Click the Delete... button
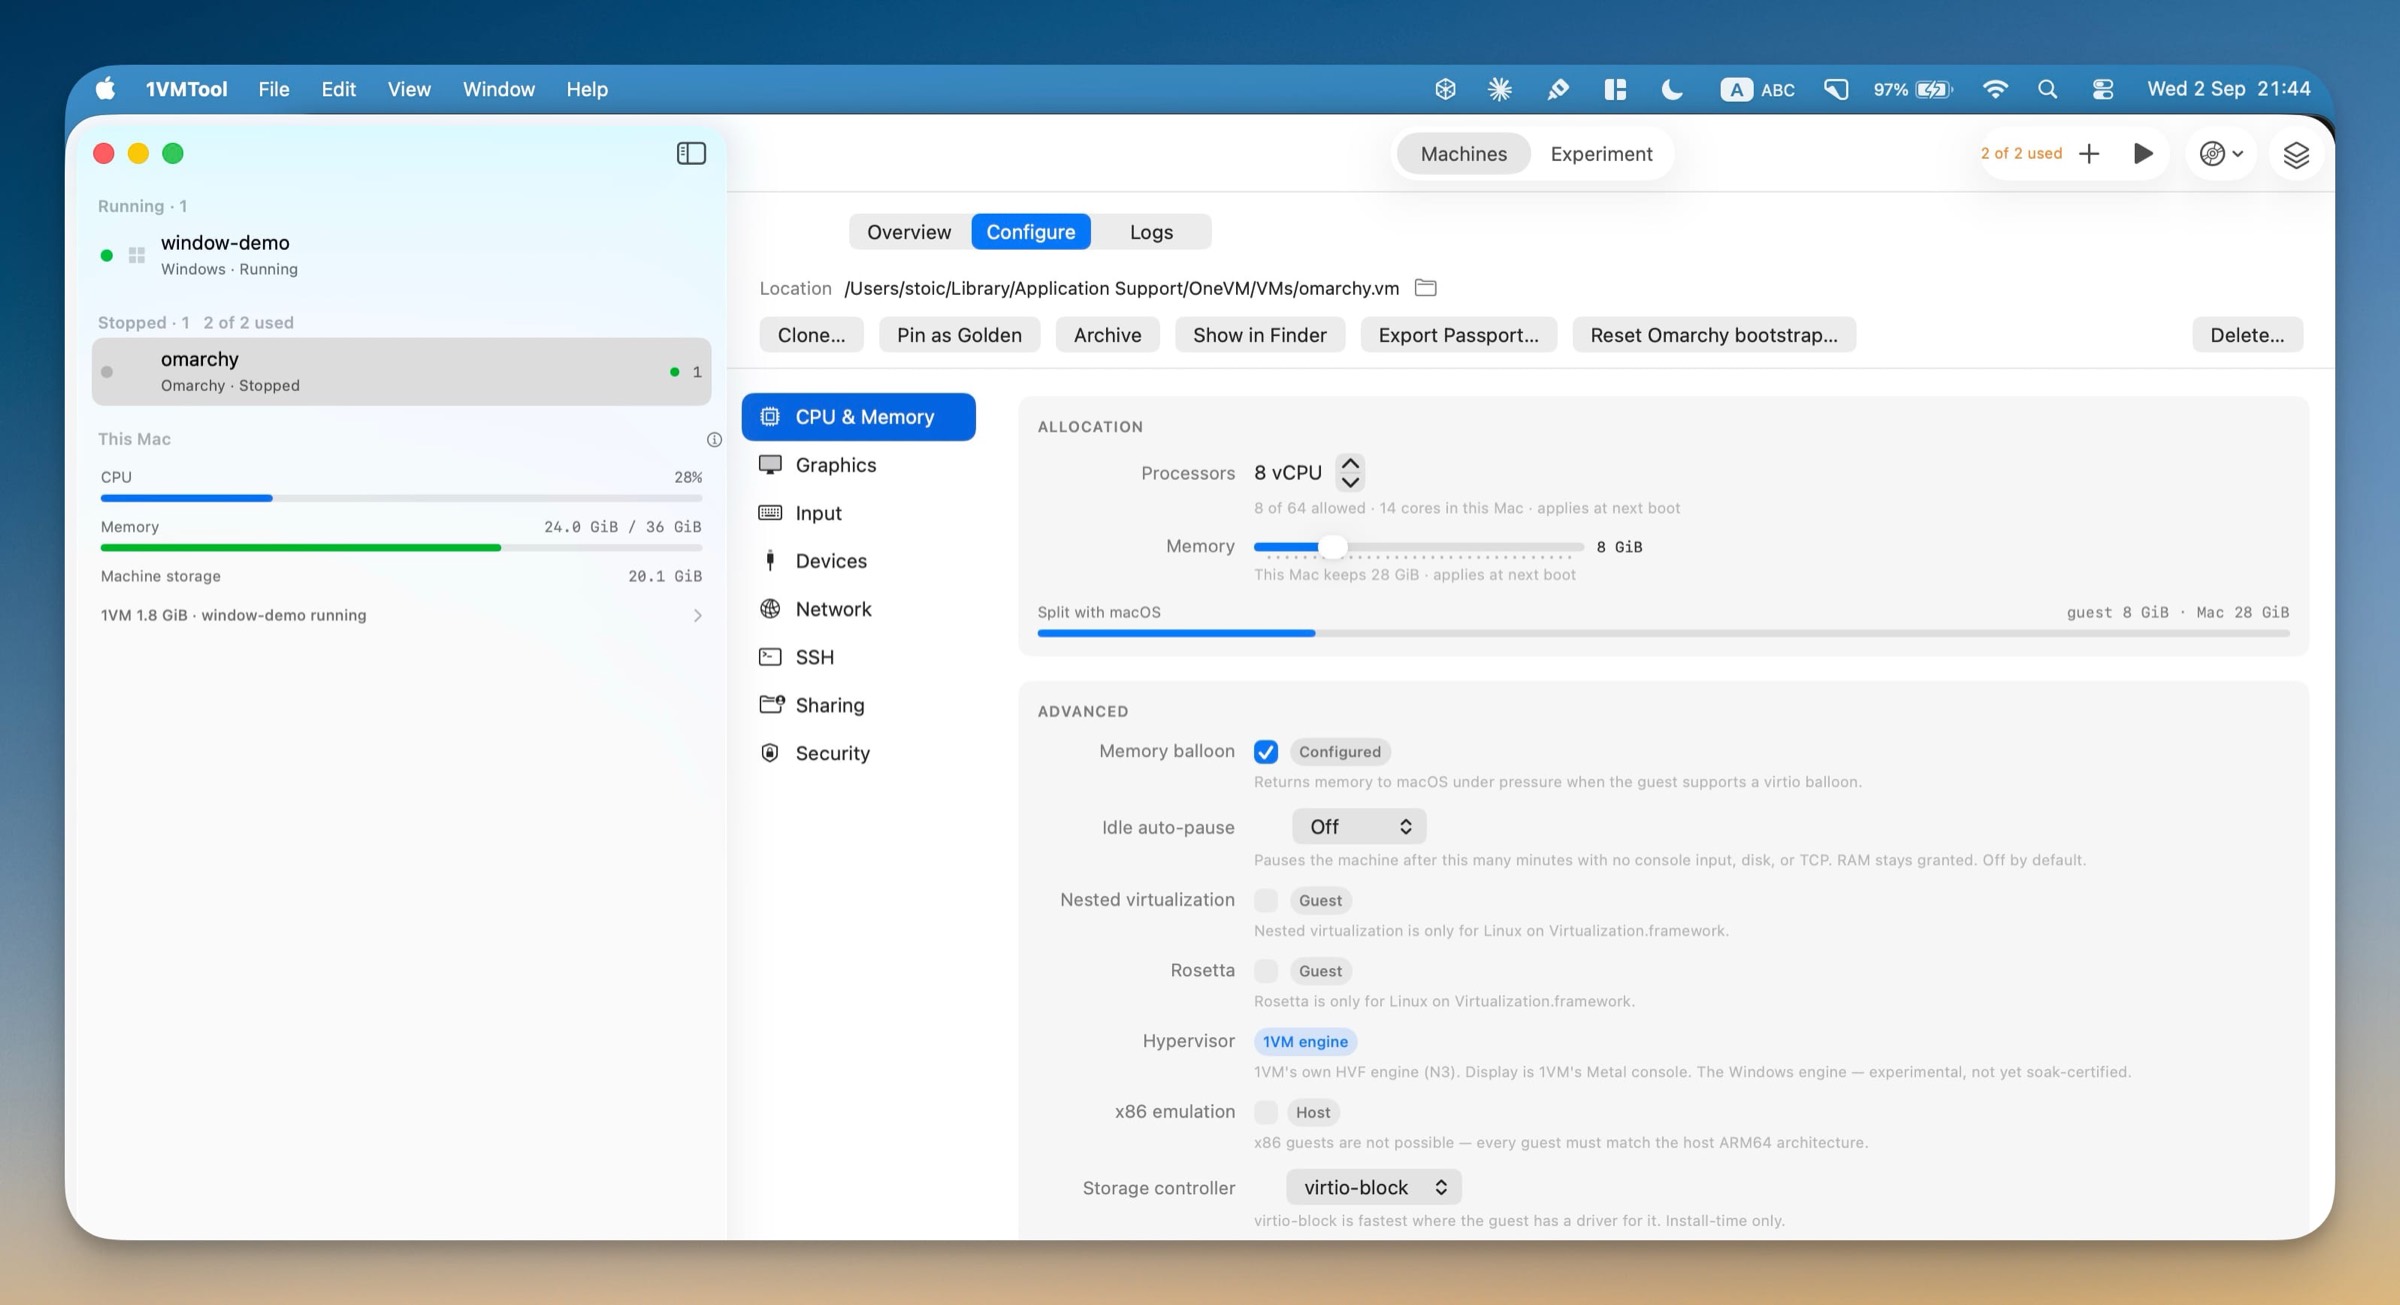 point(2247,335)
